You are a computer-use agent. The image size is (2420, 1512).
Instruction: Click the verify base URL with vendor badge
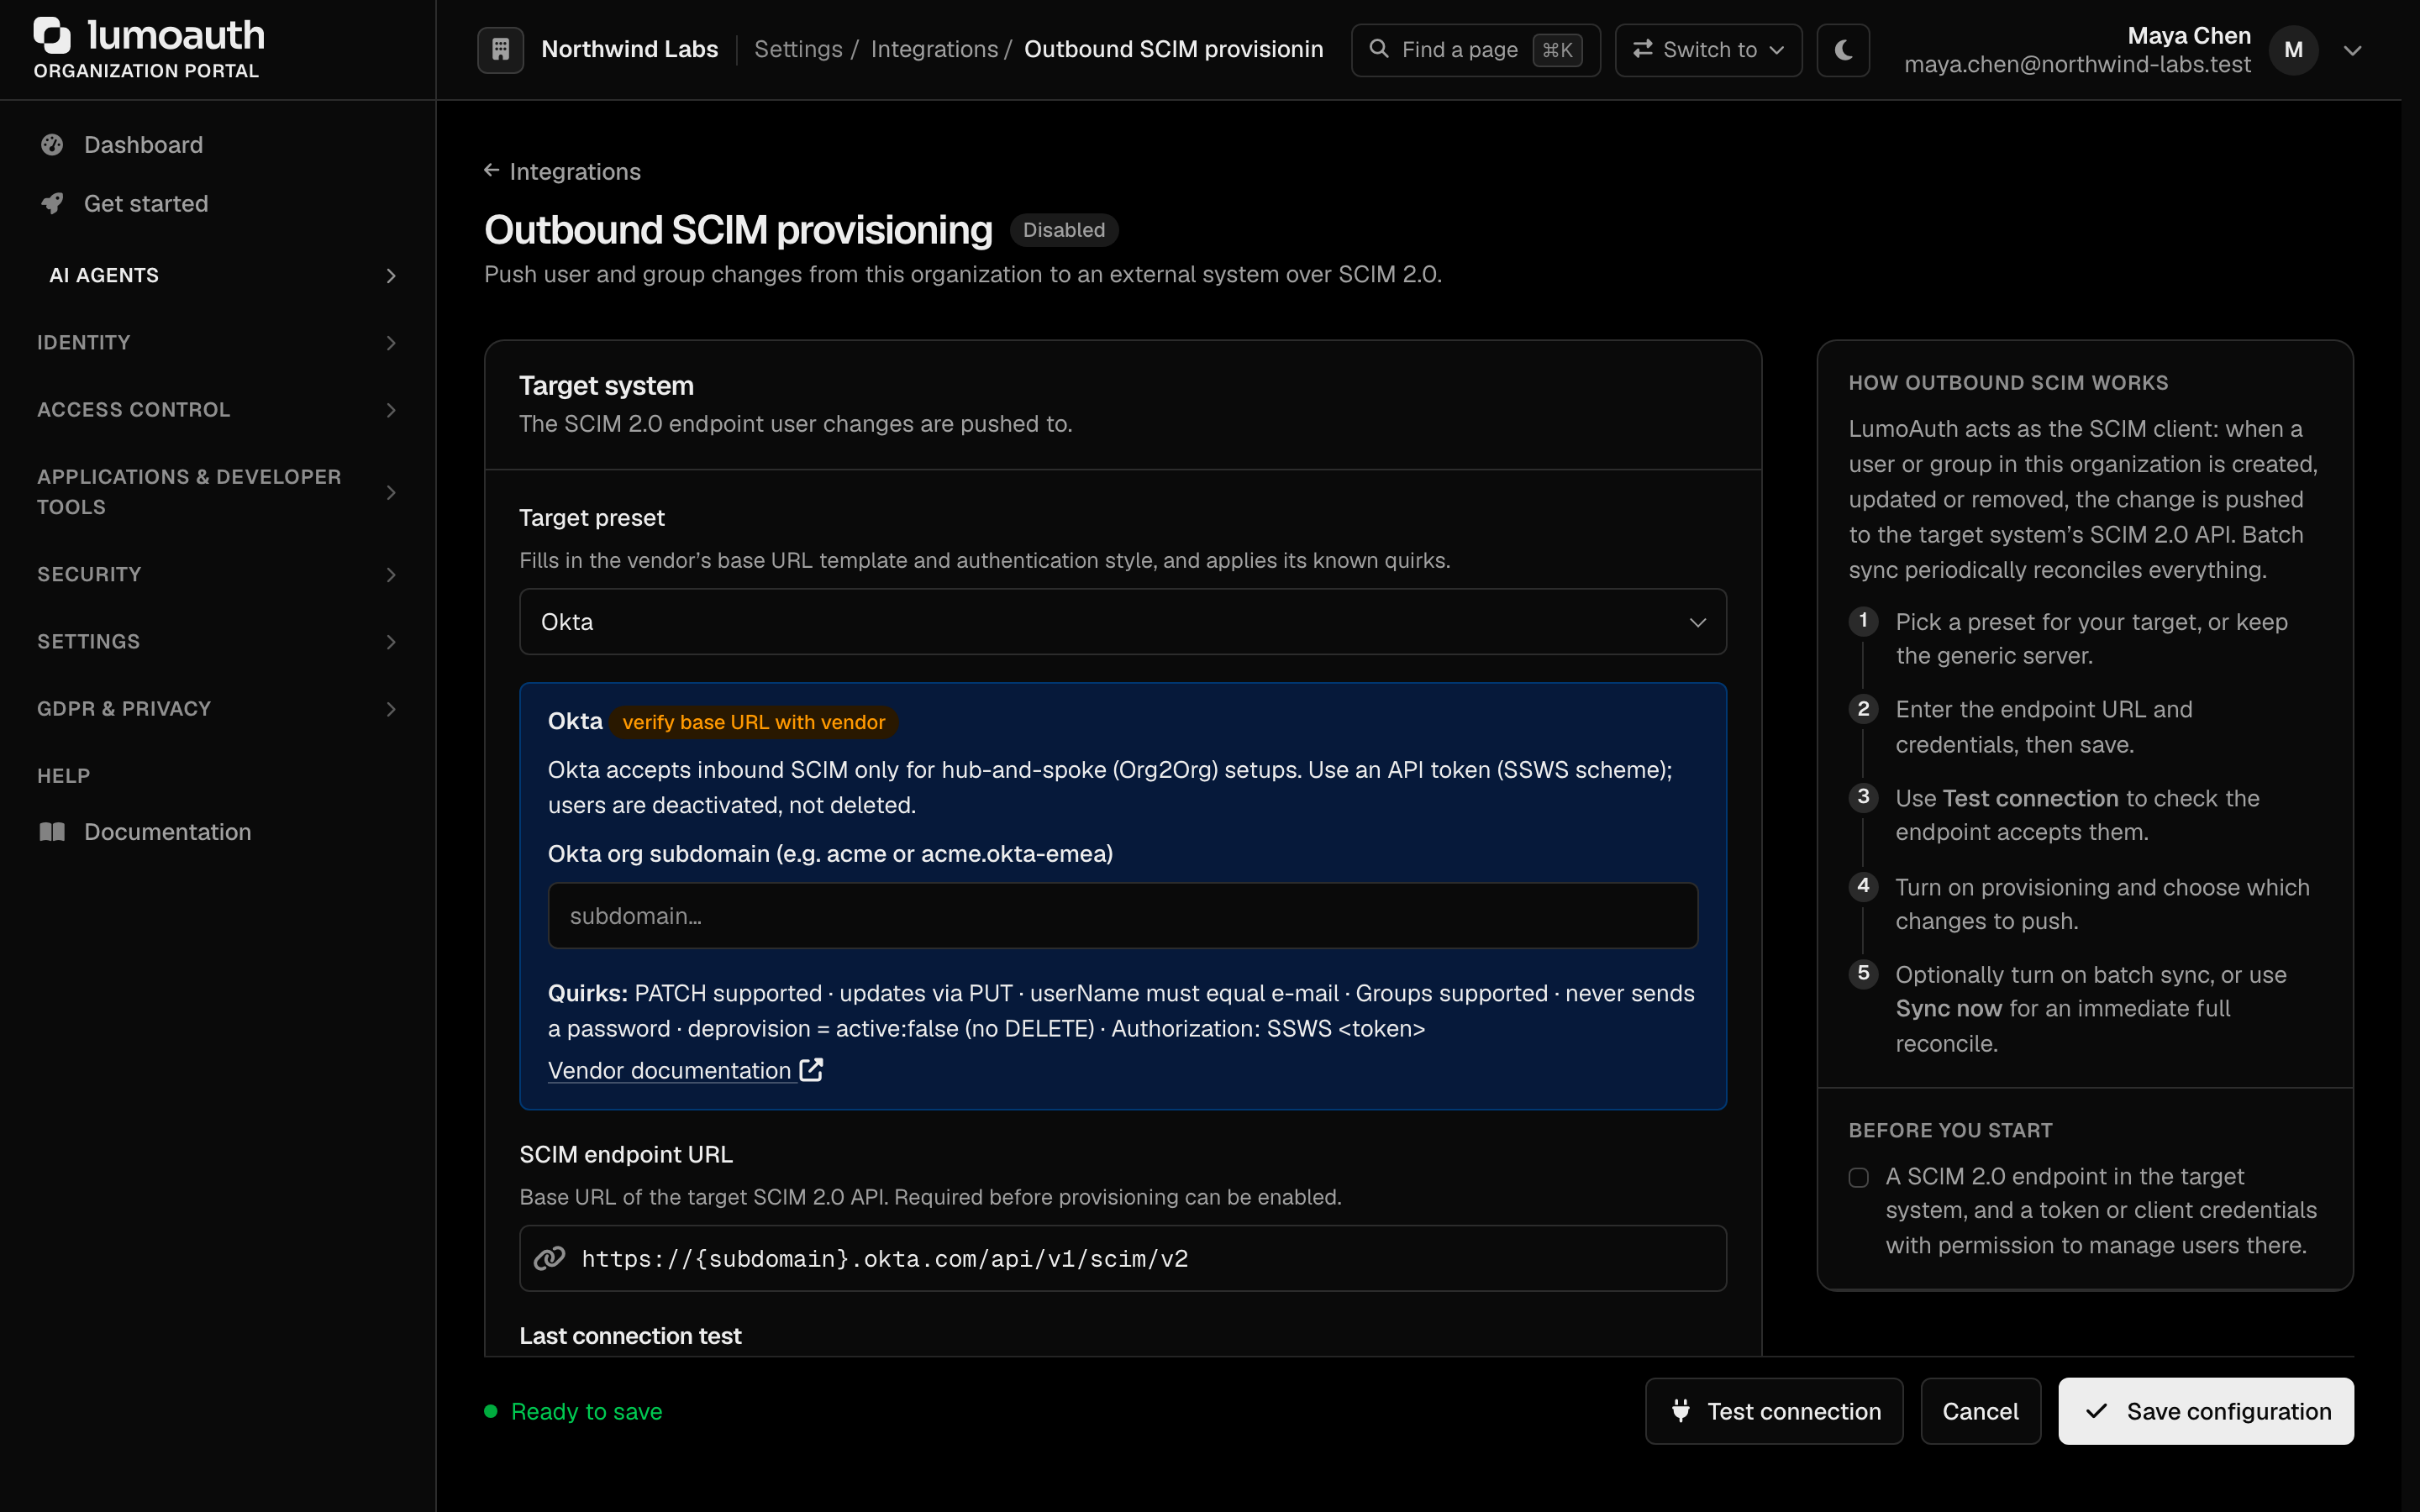753,722
